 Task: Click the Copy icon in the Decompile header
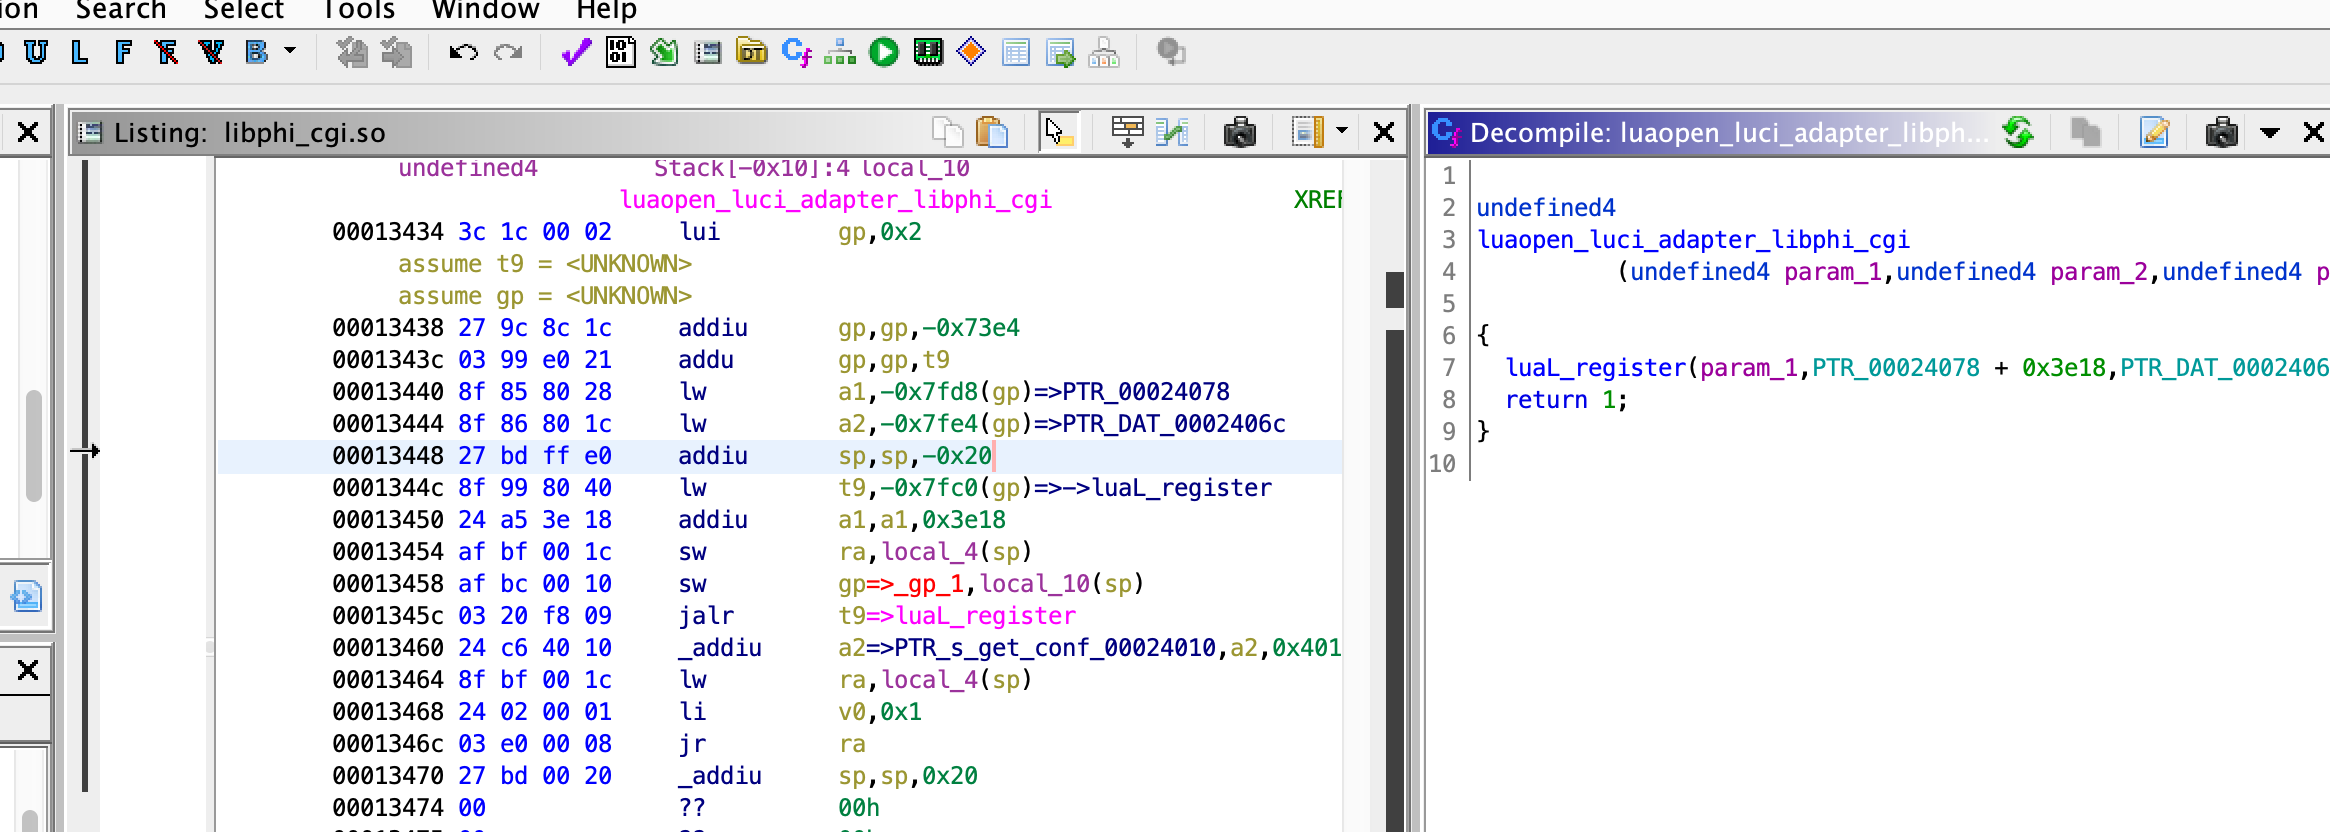2085,132
